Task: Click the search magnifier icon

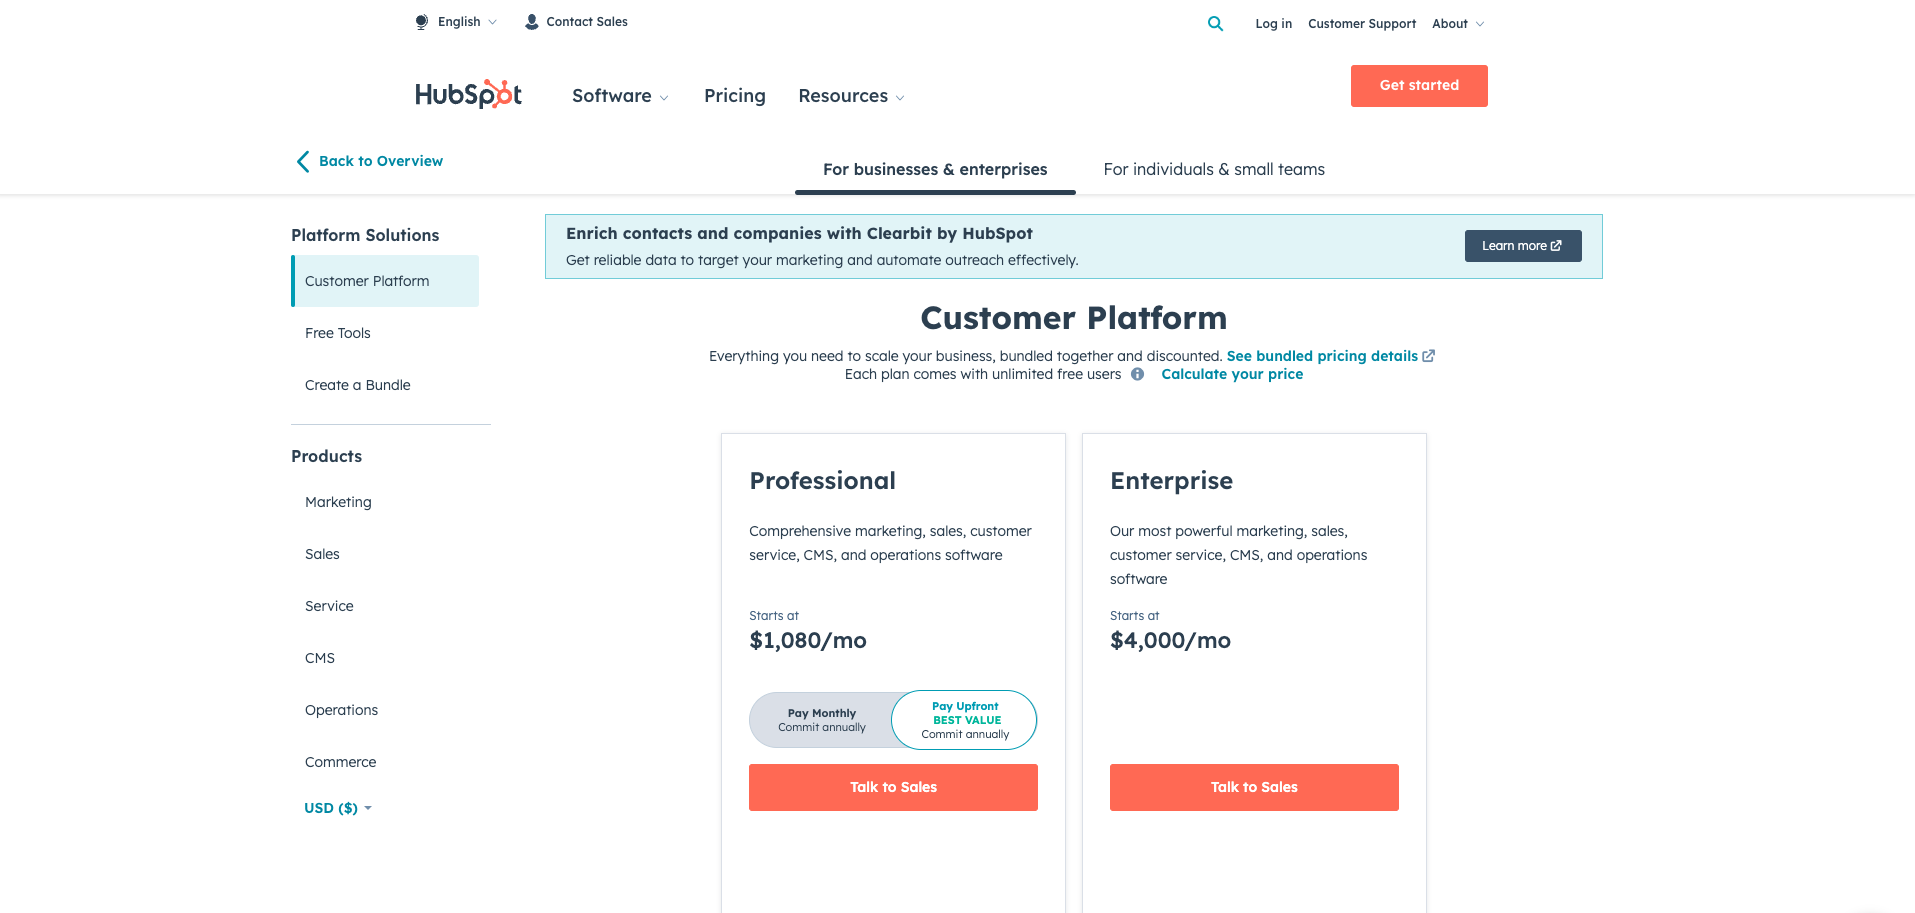Action: coord(1215,23)
